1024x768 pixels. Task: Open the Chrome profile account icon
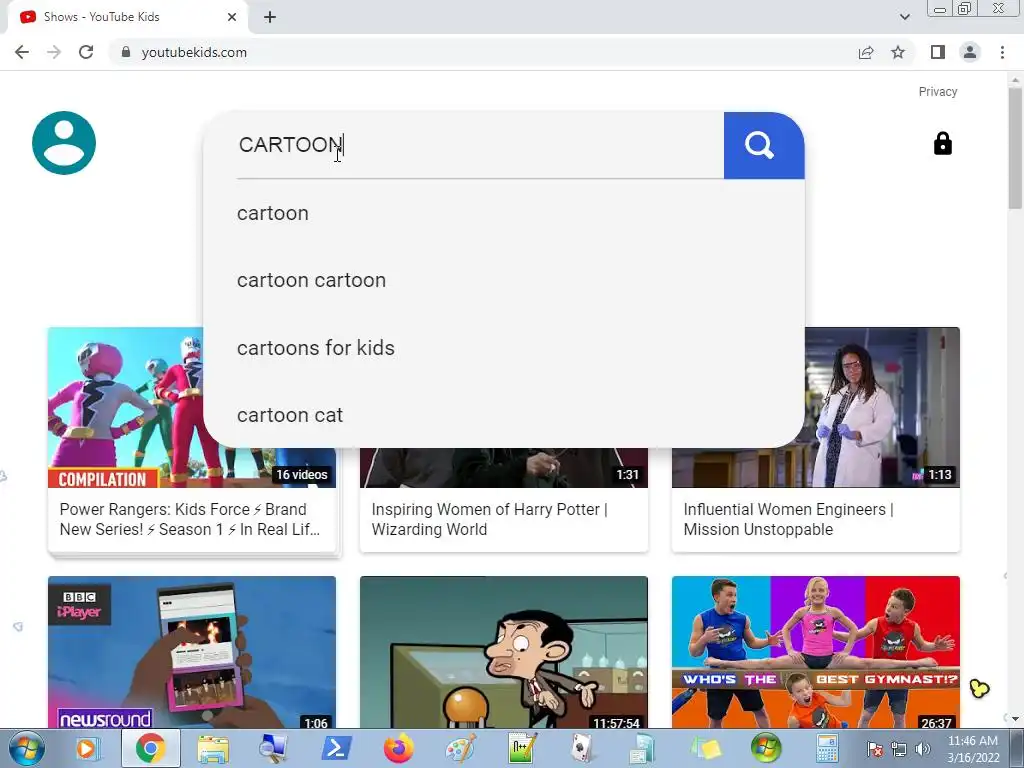(x=970, y=52)
